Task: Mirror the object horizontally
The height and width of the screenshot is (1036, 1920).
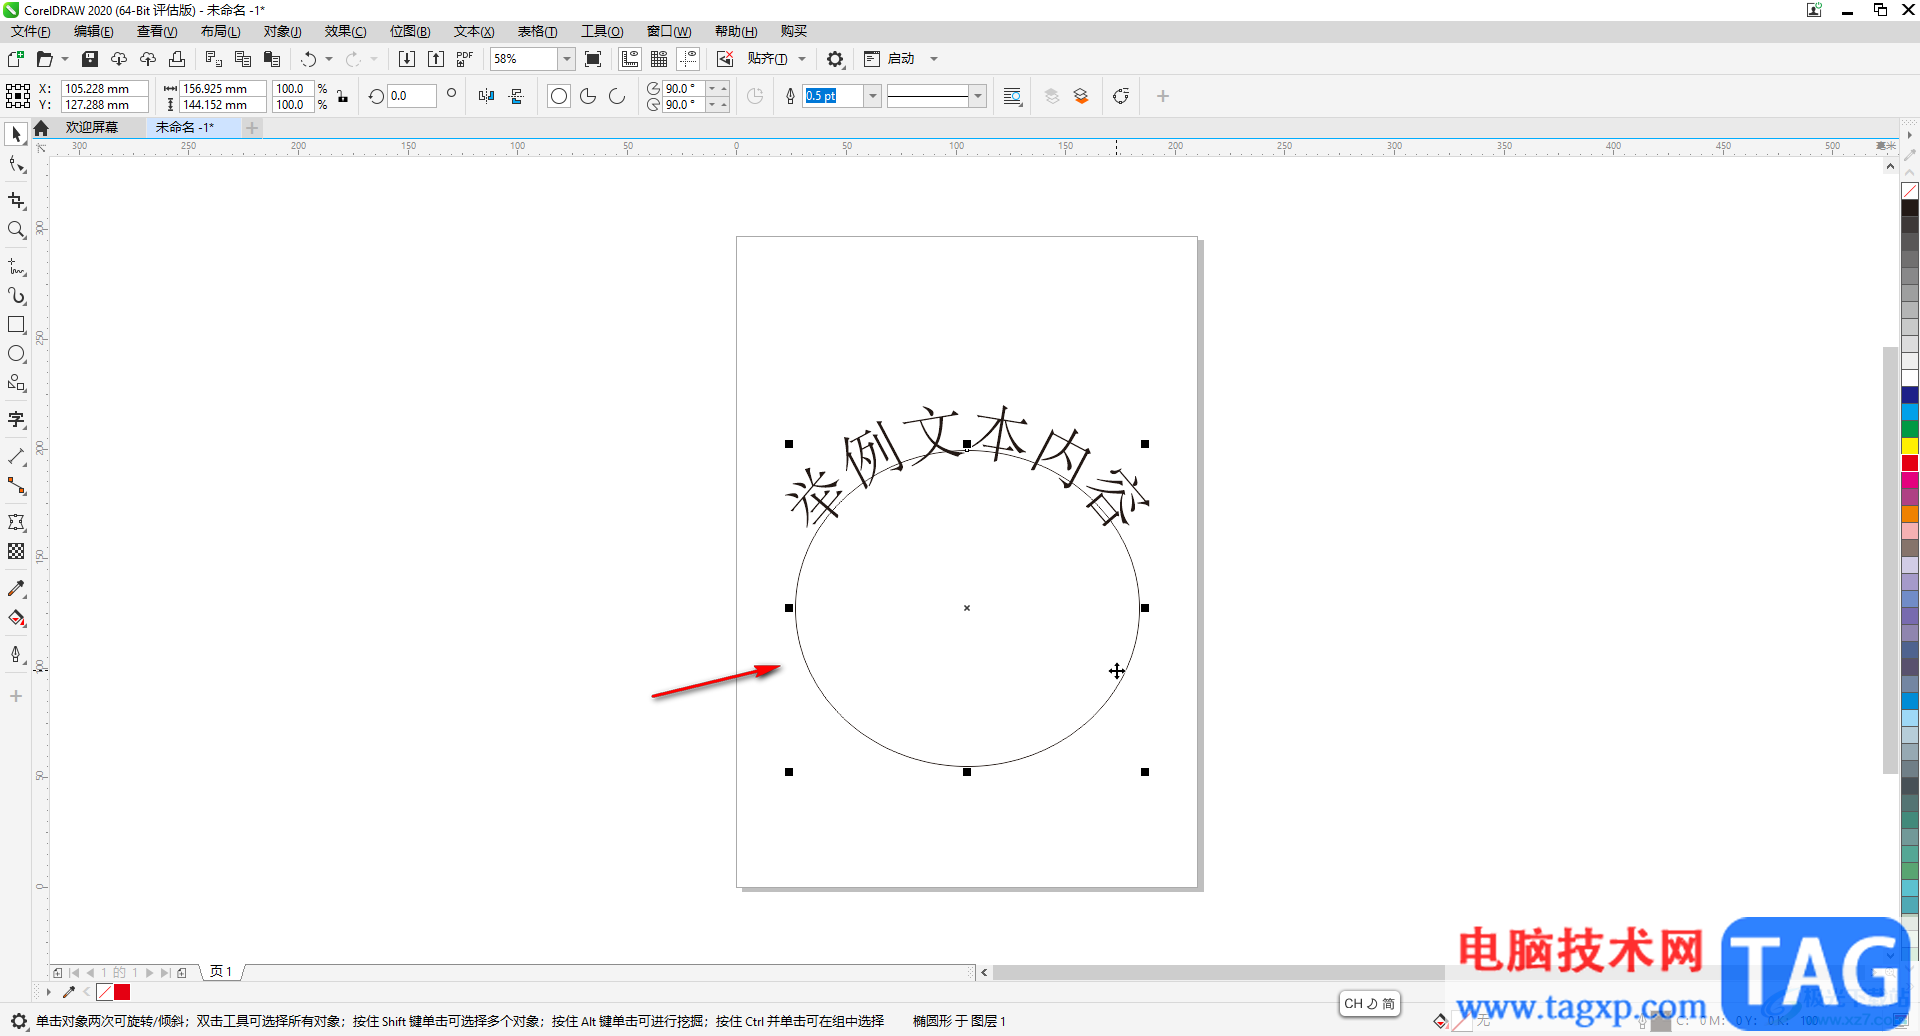Action: [x=486, y=96]
